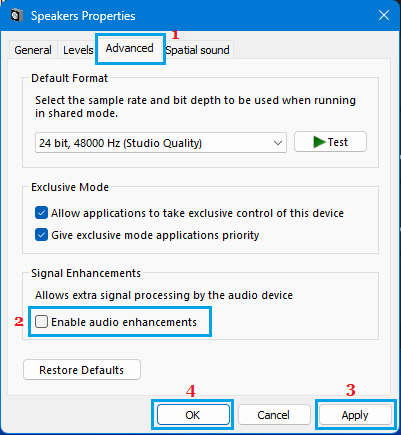The width and height of the screenshot is (401, 435).
Task: Click the speaker icon in title bar
Action: 17,16
